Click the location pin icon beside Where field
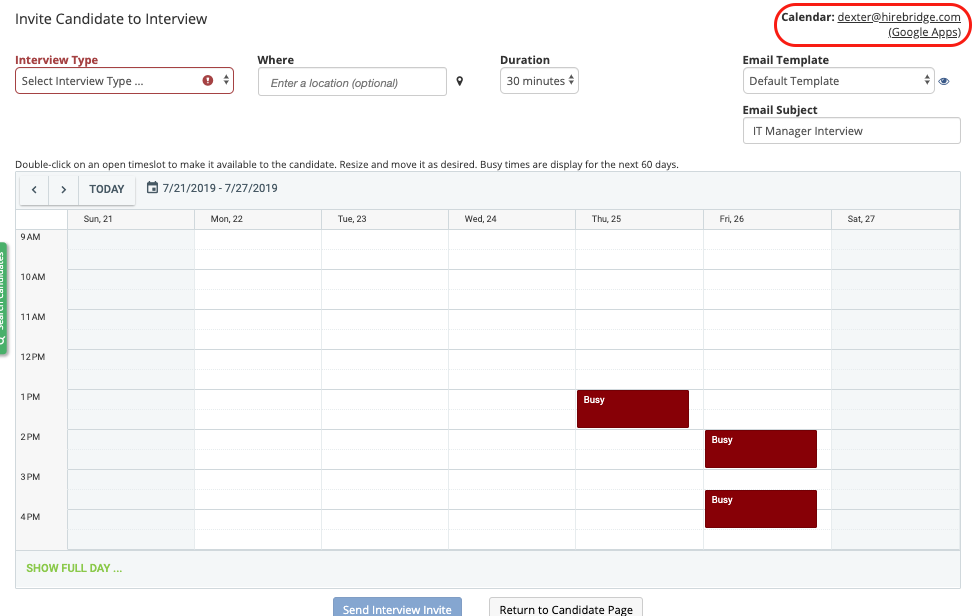Viewport: 976px width, 616px height. point(460,82)
